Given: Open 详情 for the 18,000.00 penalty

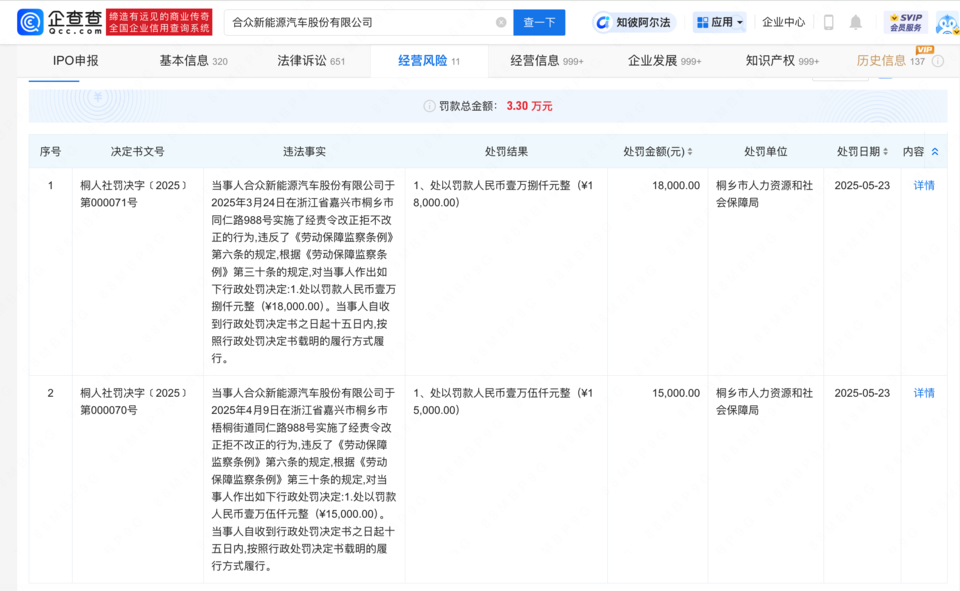Looking at the screenshot, I should pyautogui.click(x=924, y=185).
